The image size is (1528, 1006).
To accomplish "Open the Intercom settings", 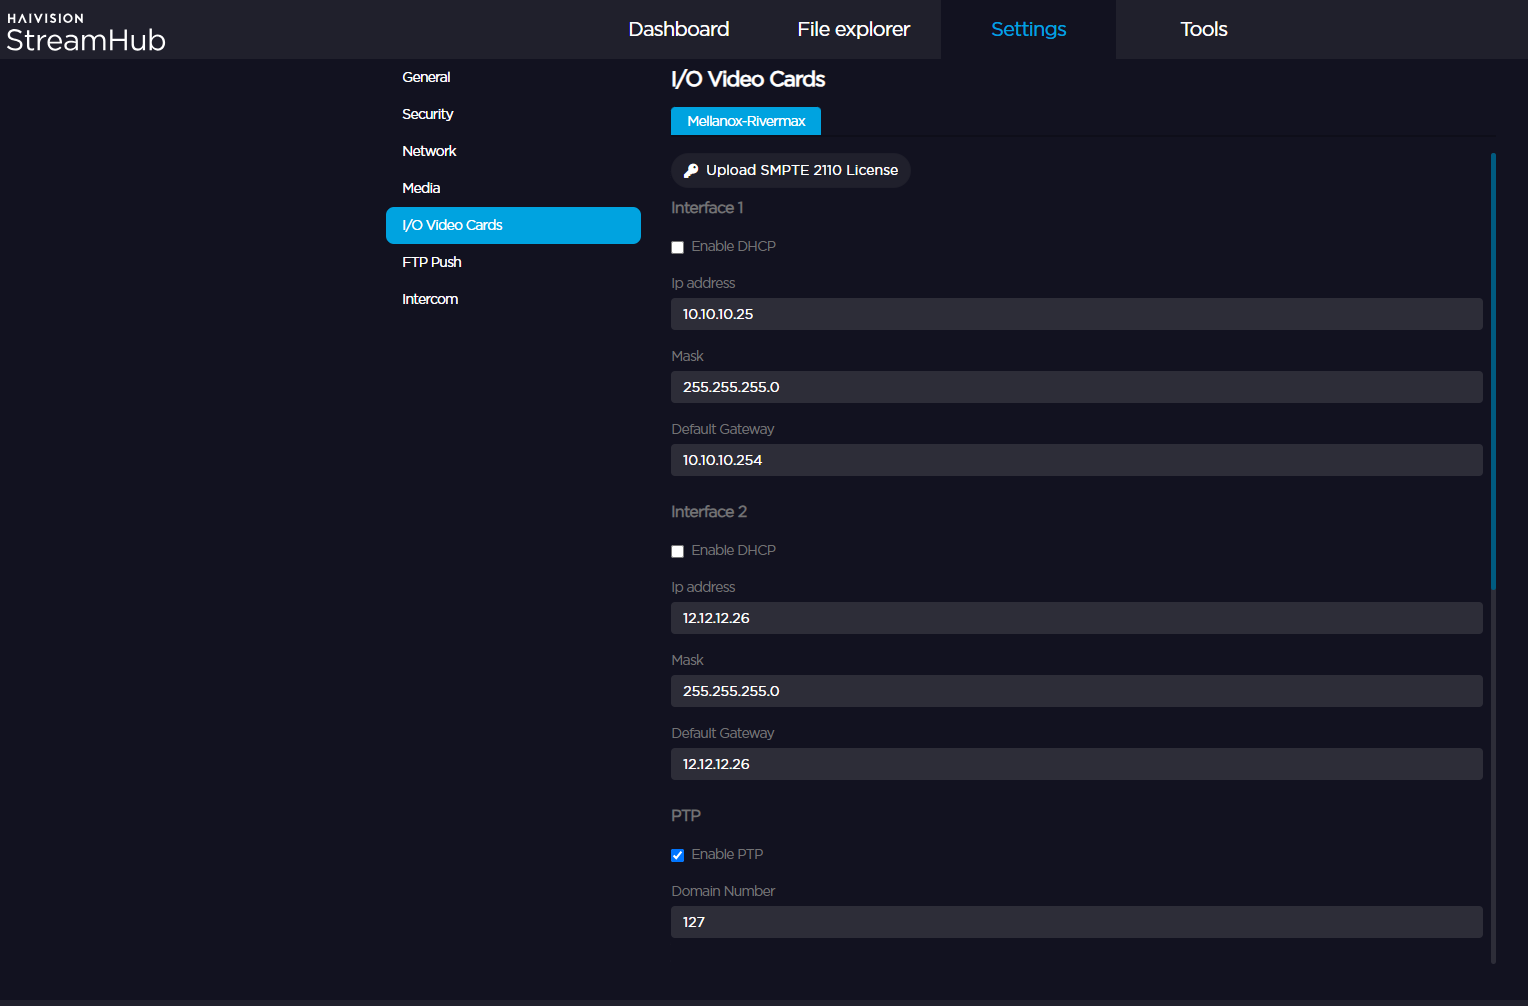I will [x=430, y=298].
